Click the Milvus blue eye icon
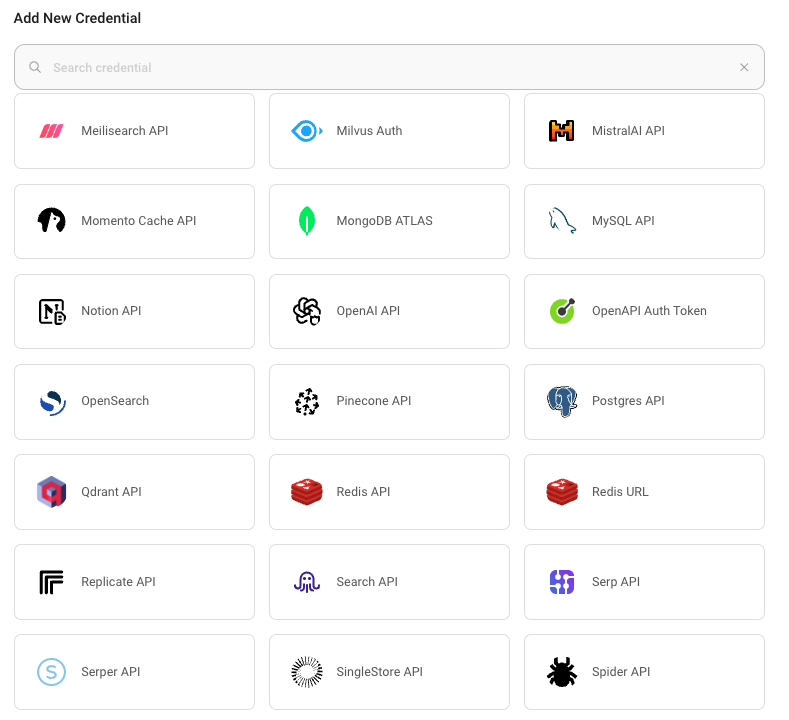789x720 pixels. (306, 131)
